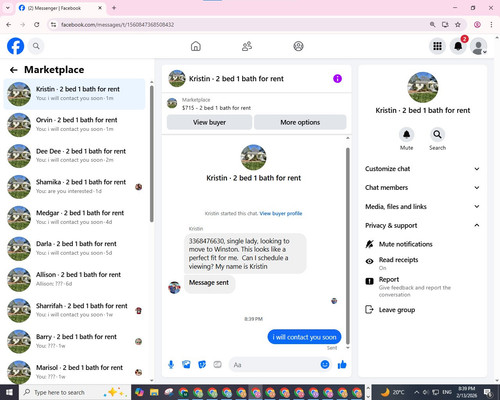Screen dimensions: 500x400
Task: Toggle the Read receipts setting
Action: point(423,263)
